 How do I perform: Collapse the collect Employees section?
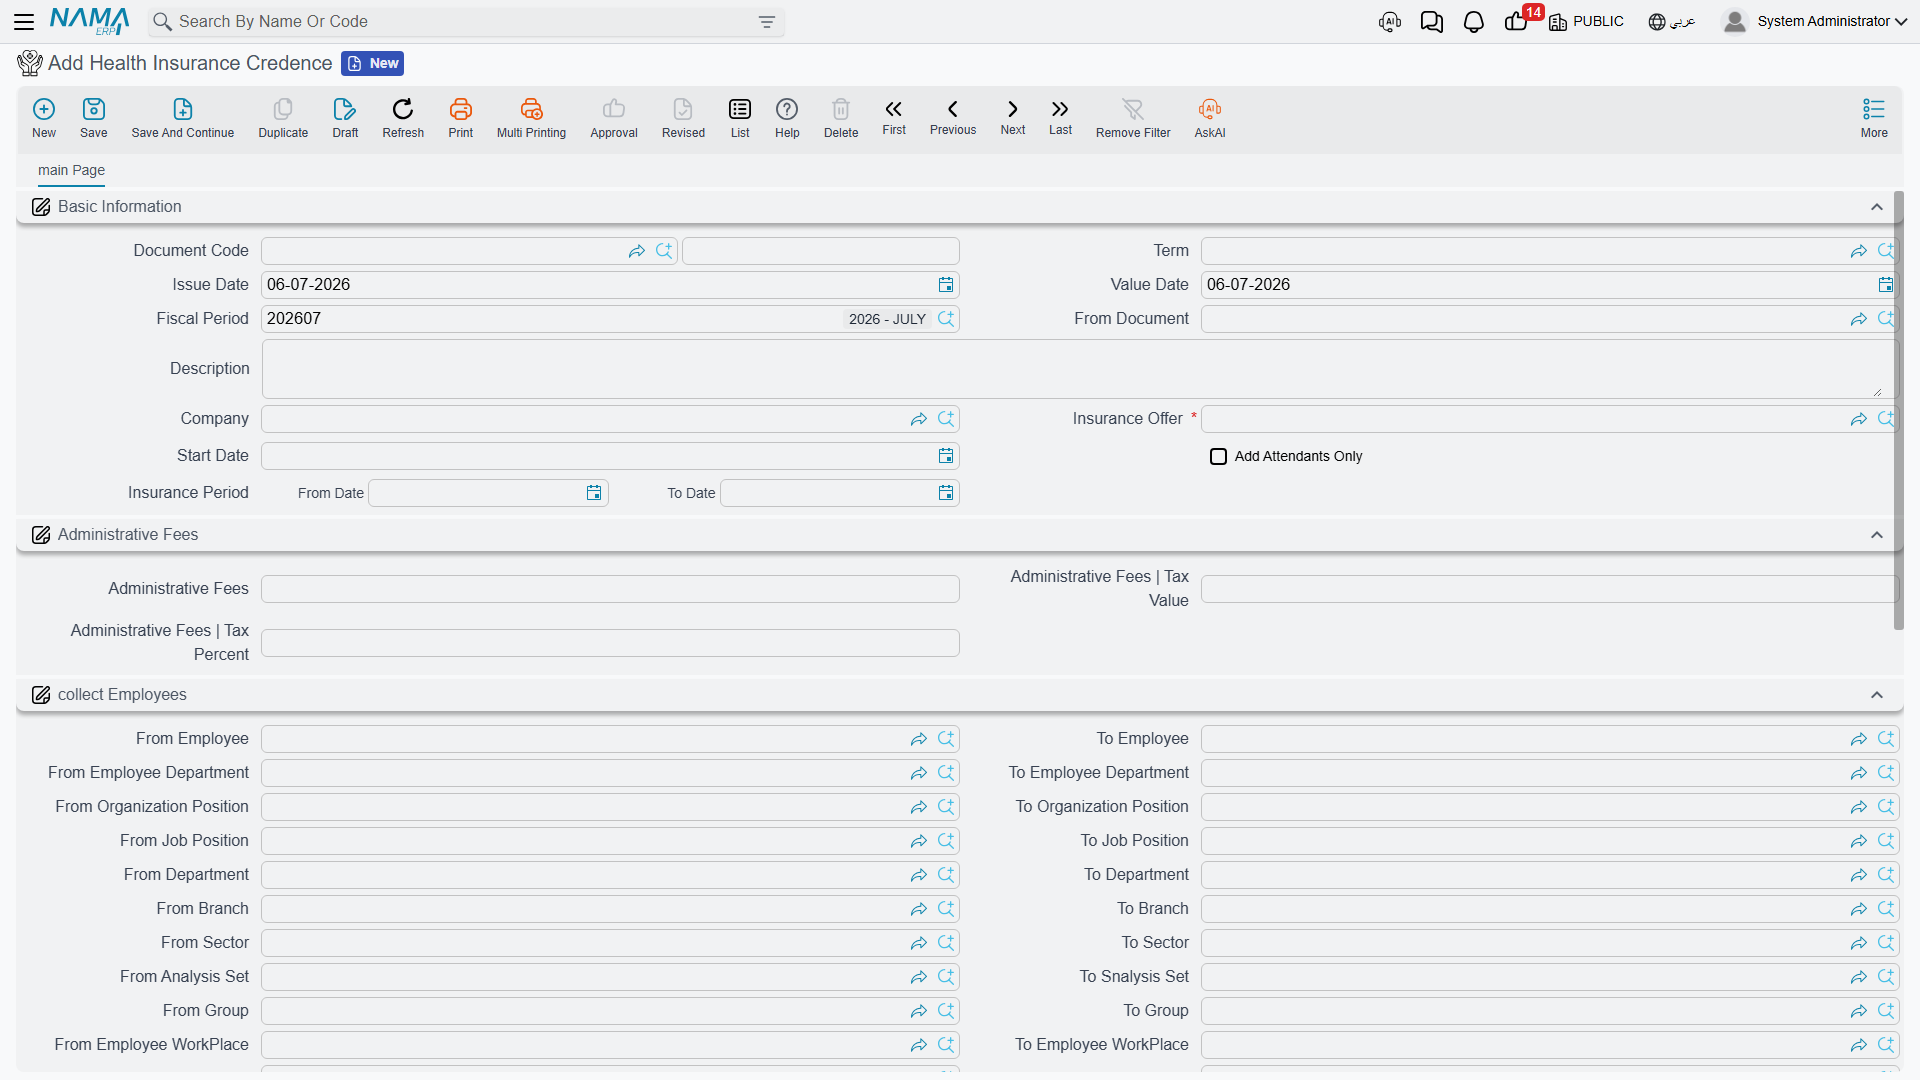[1876, 695]
